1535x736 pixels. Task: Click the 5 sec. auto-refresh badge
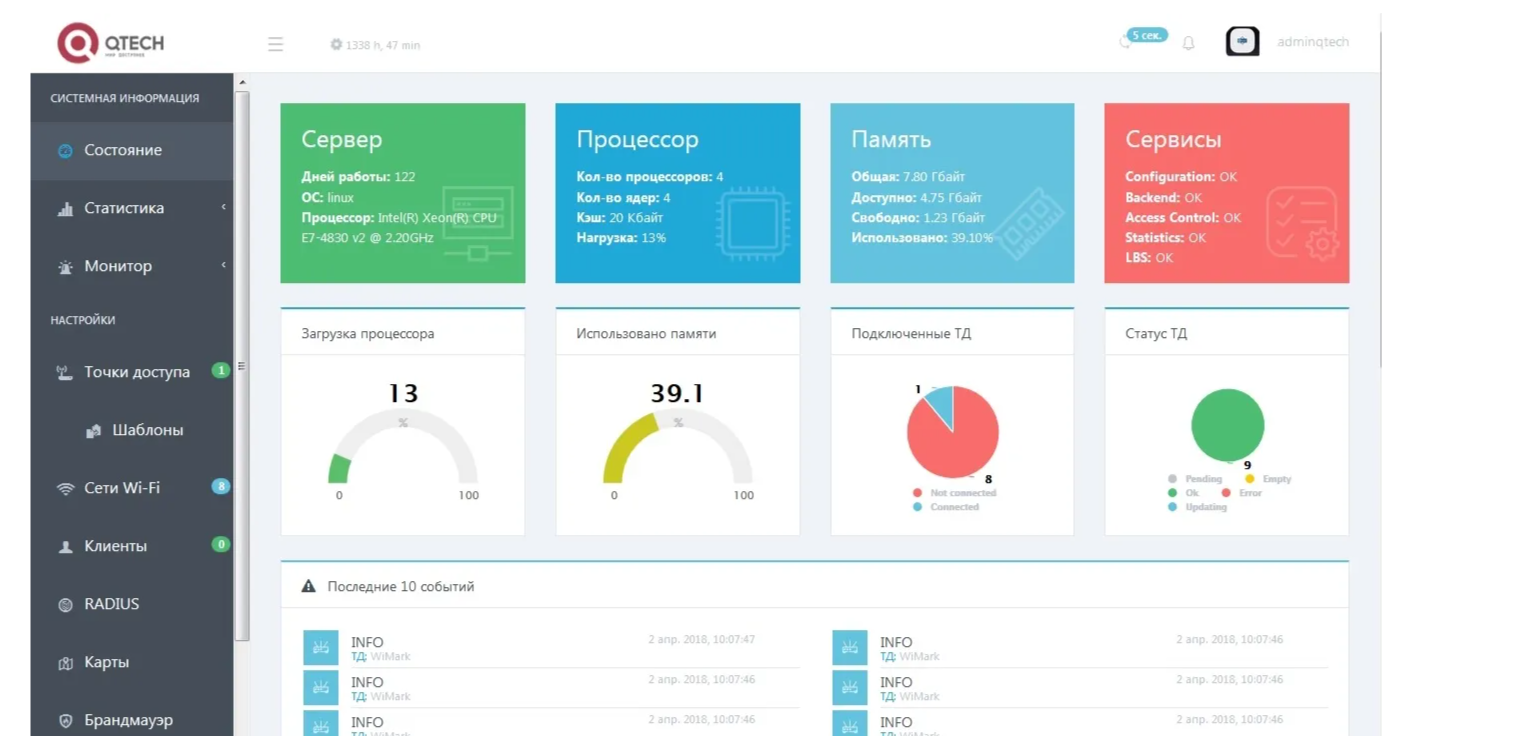[x=1147, y=35]
